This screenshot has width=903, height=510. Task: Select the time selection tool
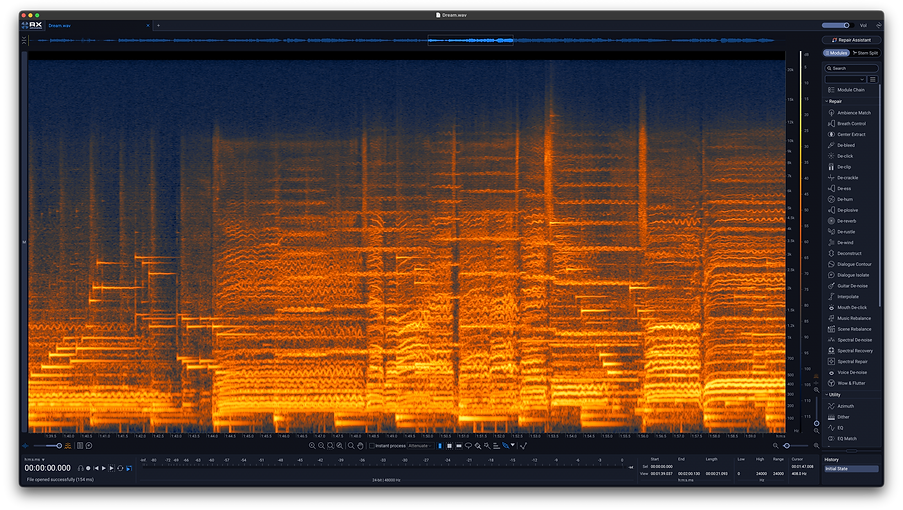click(x=440, y=446)
